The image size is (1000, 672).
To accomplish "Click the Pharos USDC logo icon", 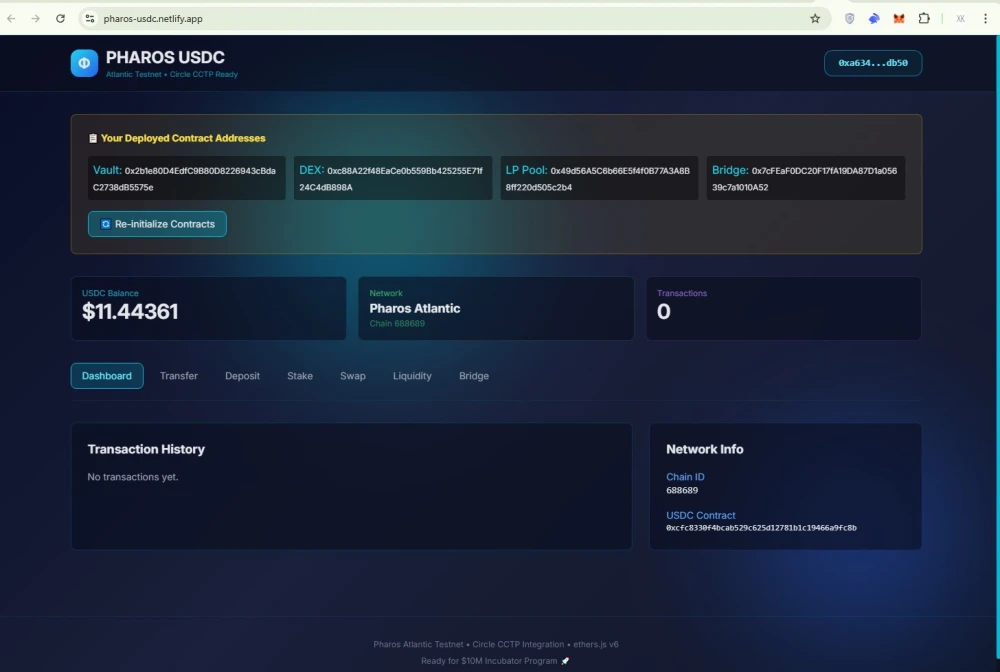I will (84, 63).
